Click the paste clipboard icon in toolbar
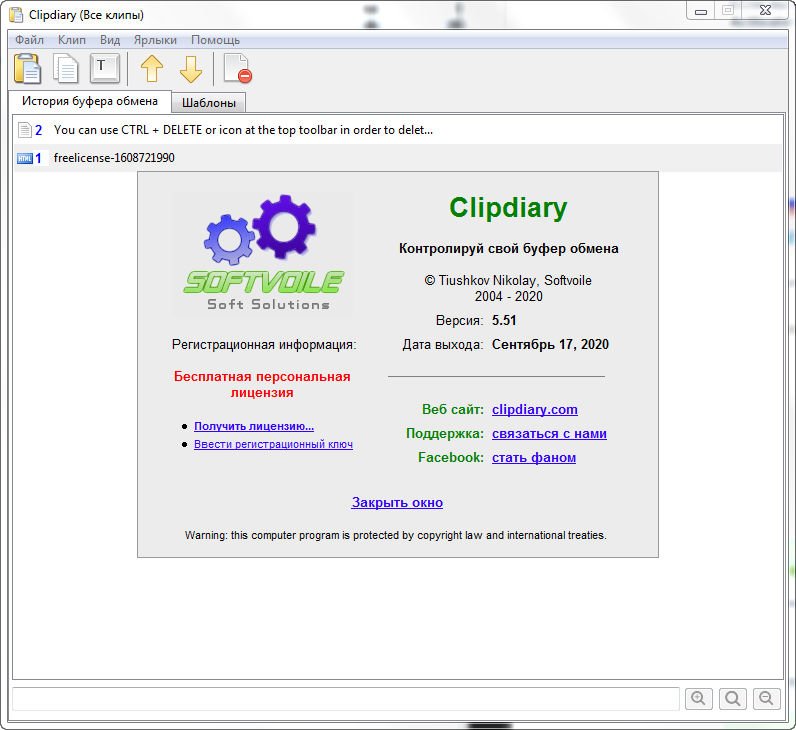796x730 pixels. tap(27, 68)
